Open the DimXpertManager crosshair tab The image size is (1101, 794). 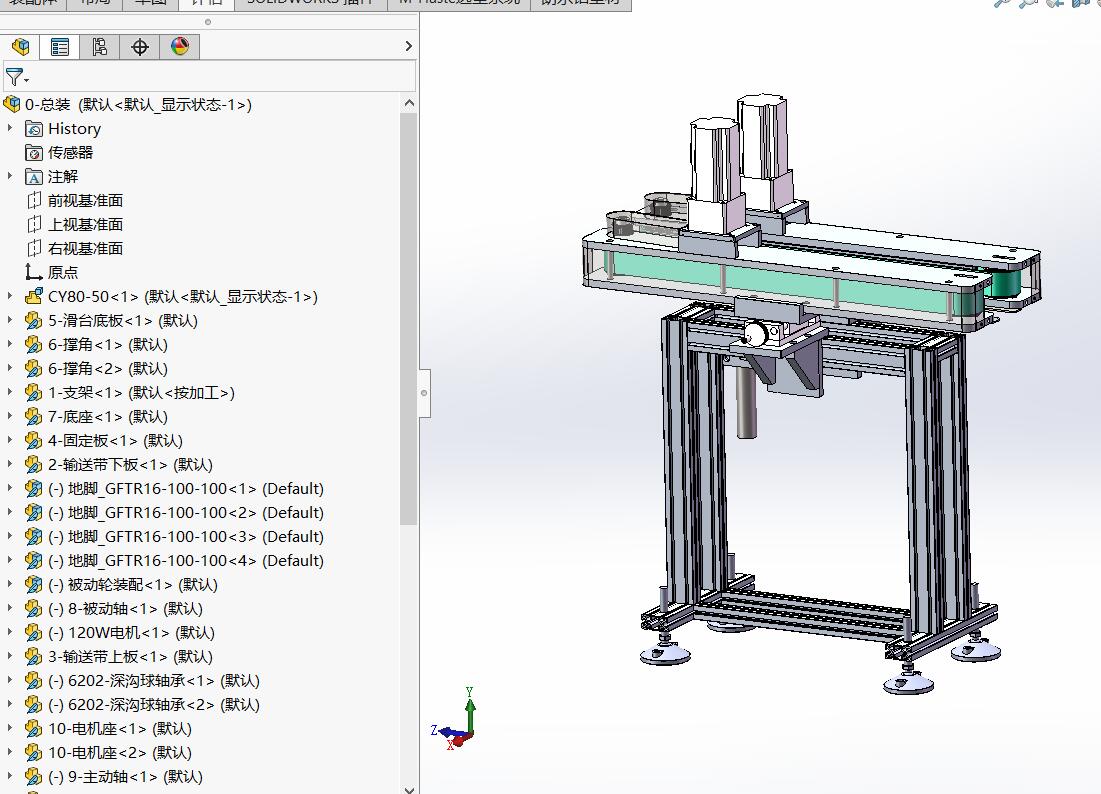click(140, 47)
